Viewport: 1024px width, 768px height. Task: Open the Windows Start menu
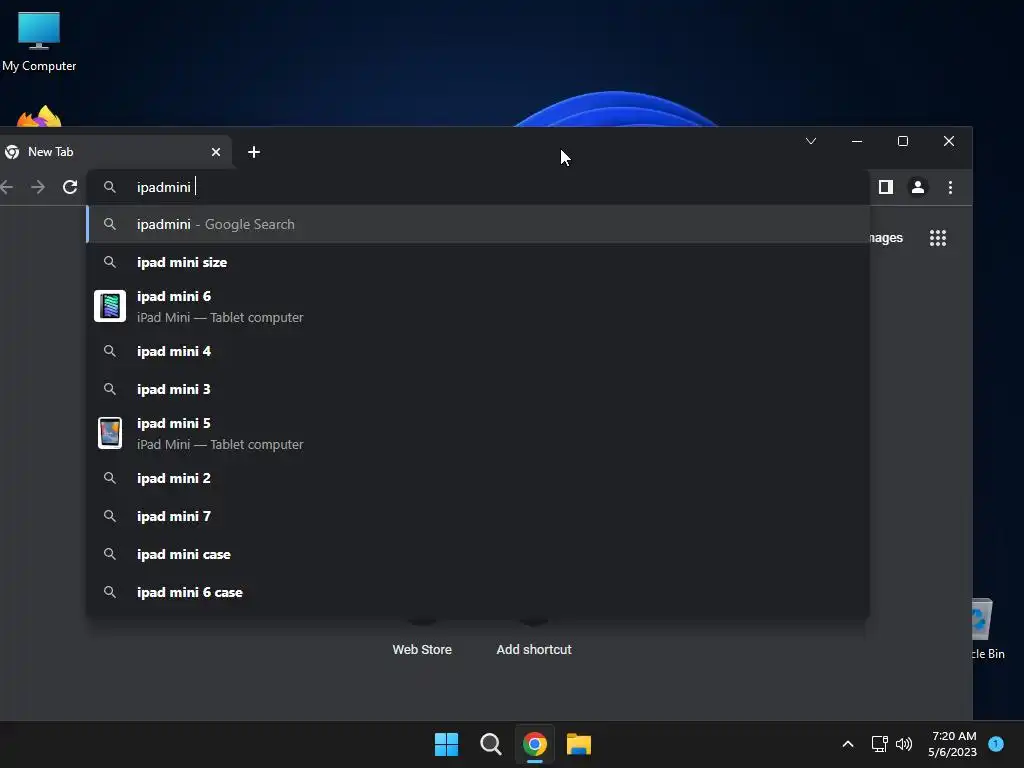click(x=447, y=744)
